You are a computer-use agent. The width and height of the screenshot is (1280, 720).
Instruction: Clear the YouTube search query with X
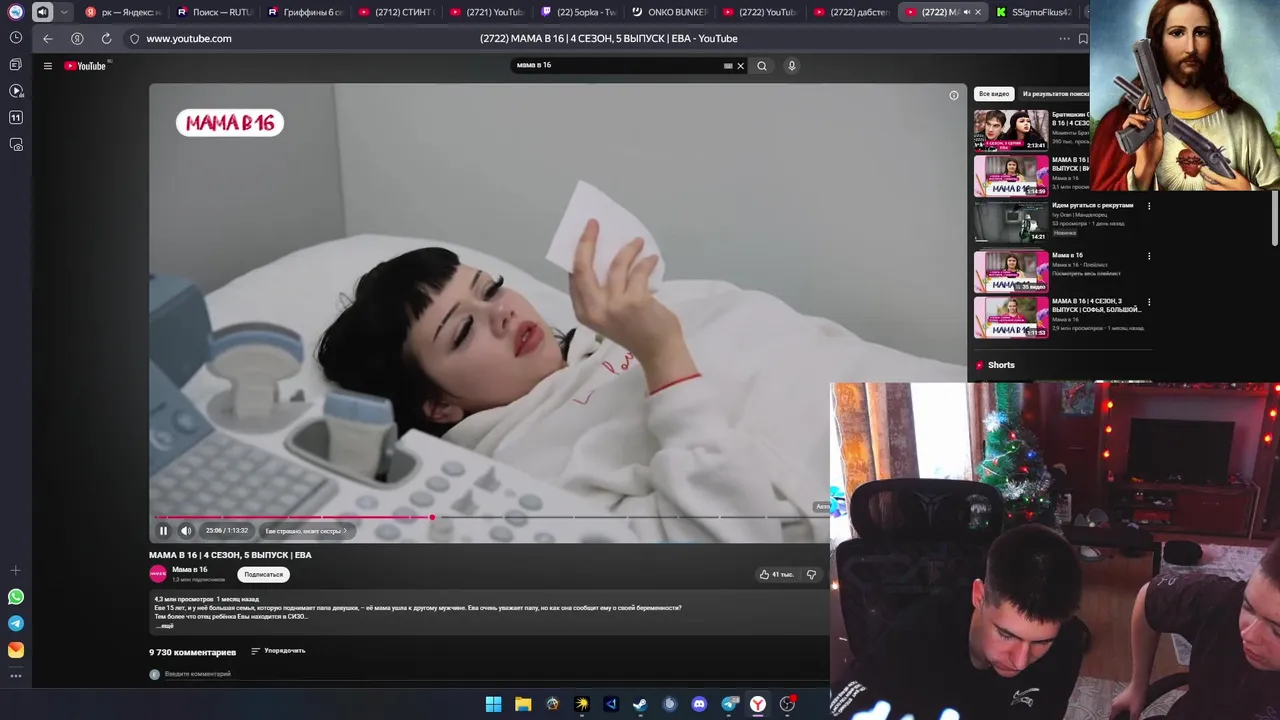(740, 66)
